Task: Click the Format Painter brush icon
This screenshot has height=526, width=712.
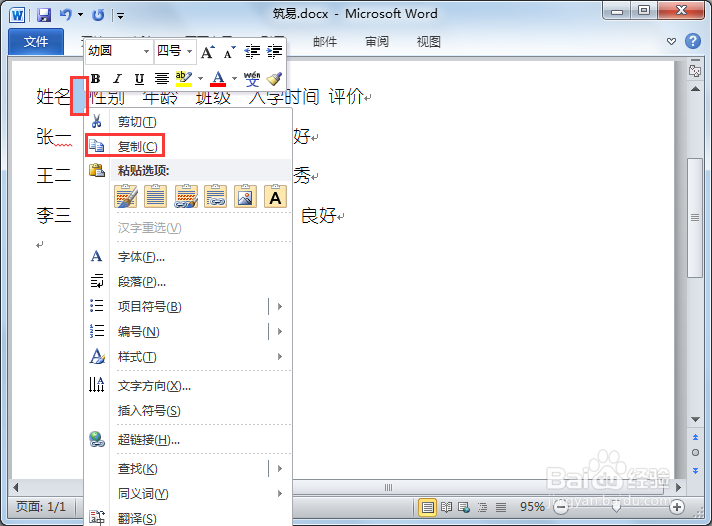Action: pos(274,79)
